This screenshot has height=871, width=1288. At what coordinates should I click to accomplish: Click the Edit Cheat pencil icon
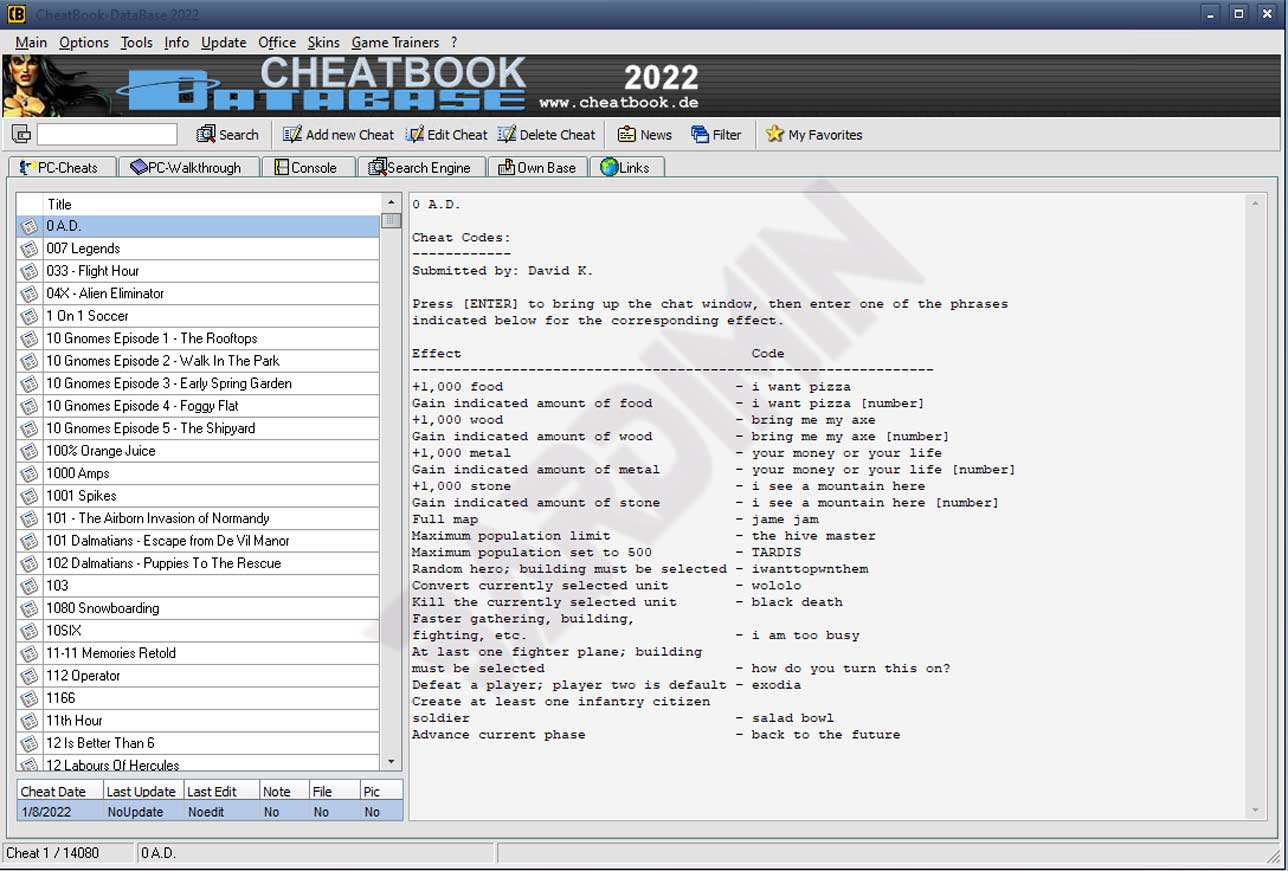(x=414, y=134)
